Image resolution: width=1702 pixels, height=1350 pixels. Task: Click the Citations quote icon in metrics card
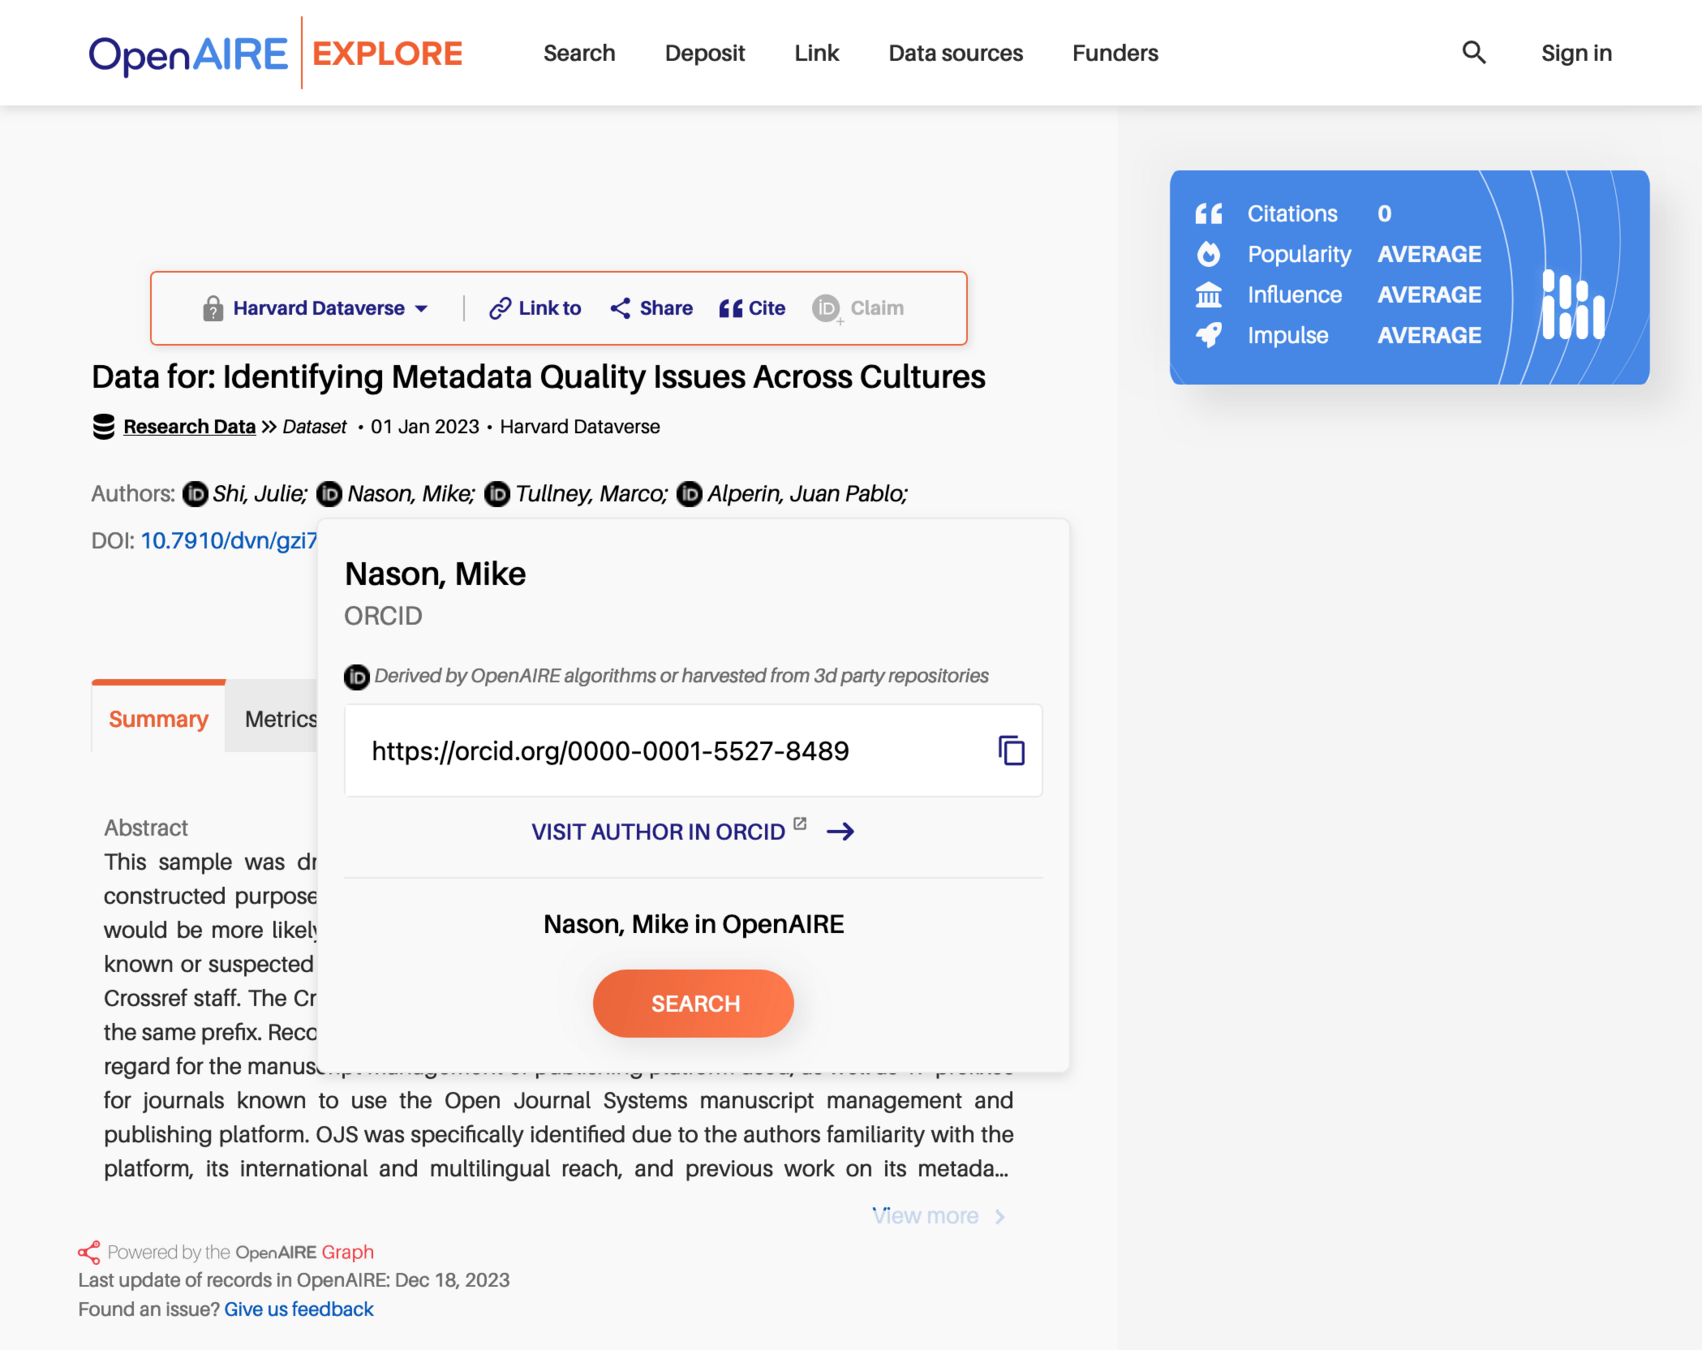[1209, 214]
